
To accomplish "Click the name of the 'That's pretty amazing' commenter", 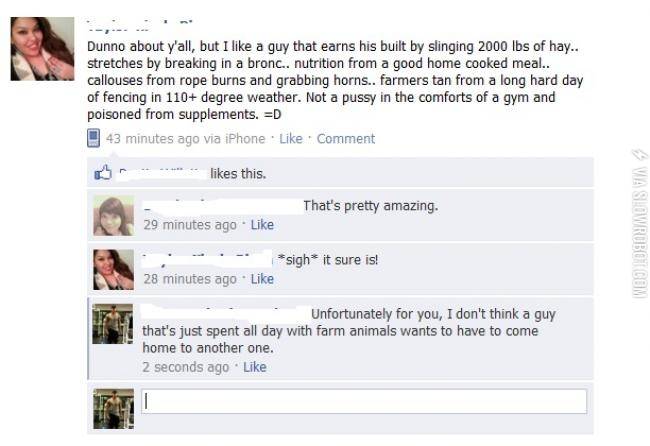I will coord(220,206).
